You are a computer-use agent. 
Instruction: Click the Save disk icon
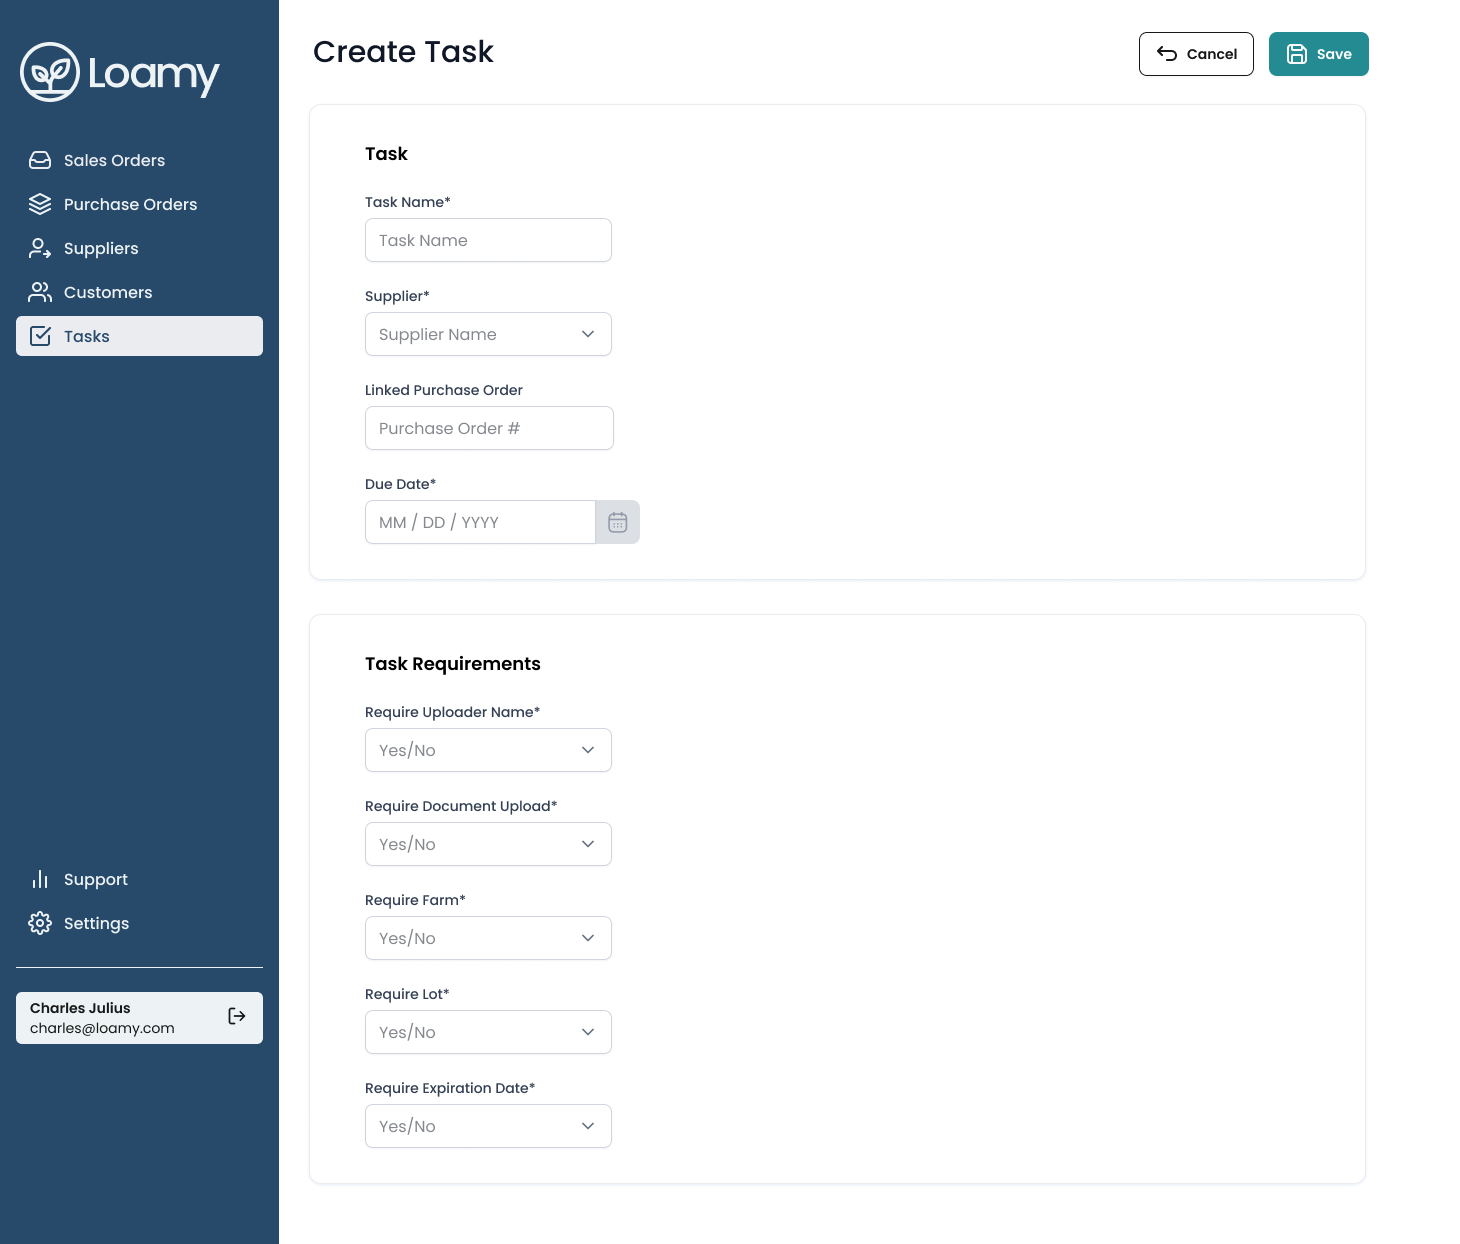coord(1297,54)
